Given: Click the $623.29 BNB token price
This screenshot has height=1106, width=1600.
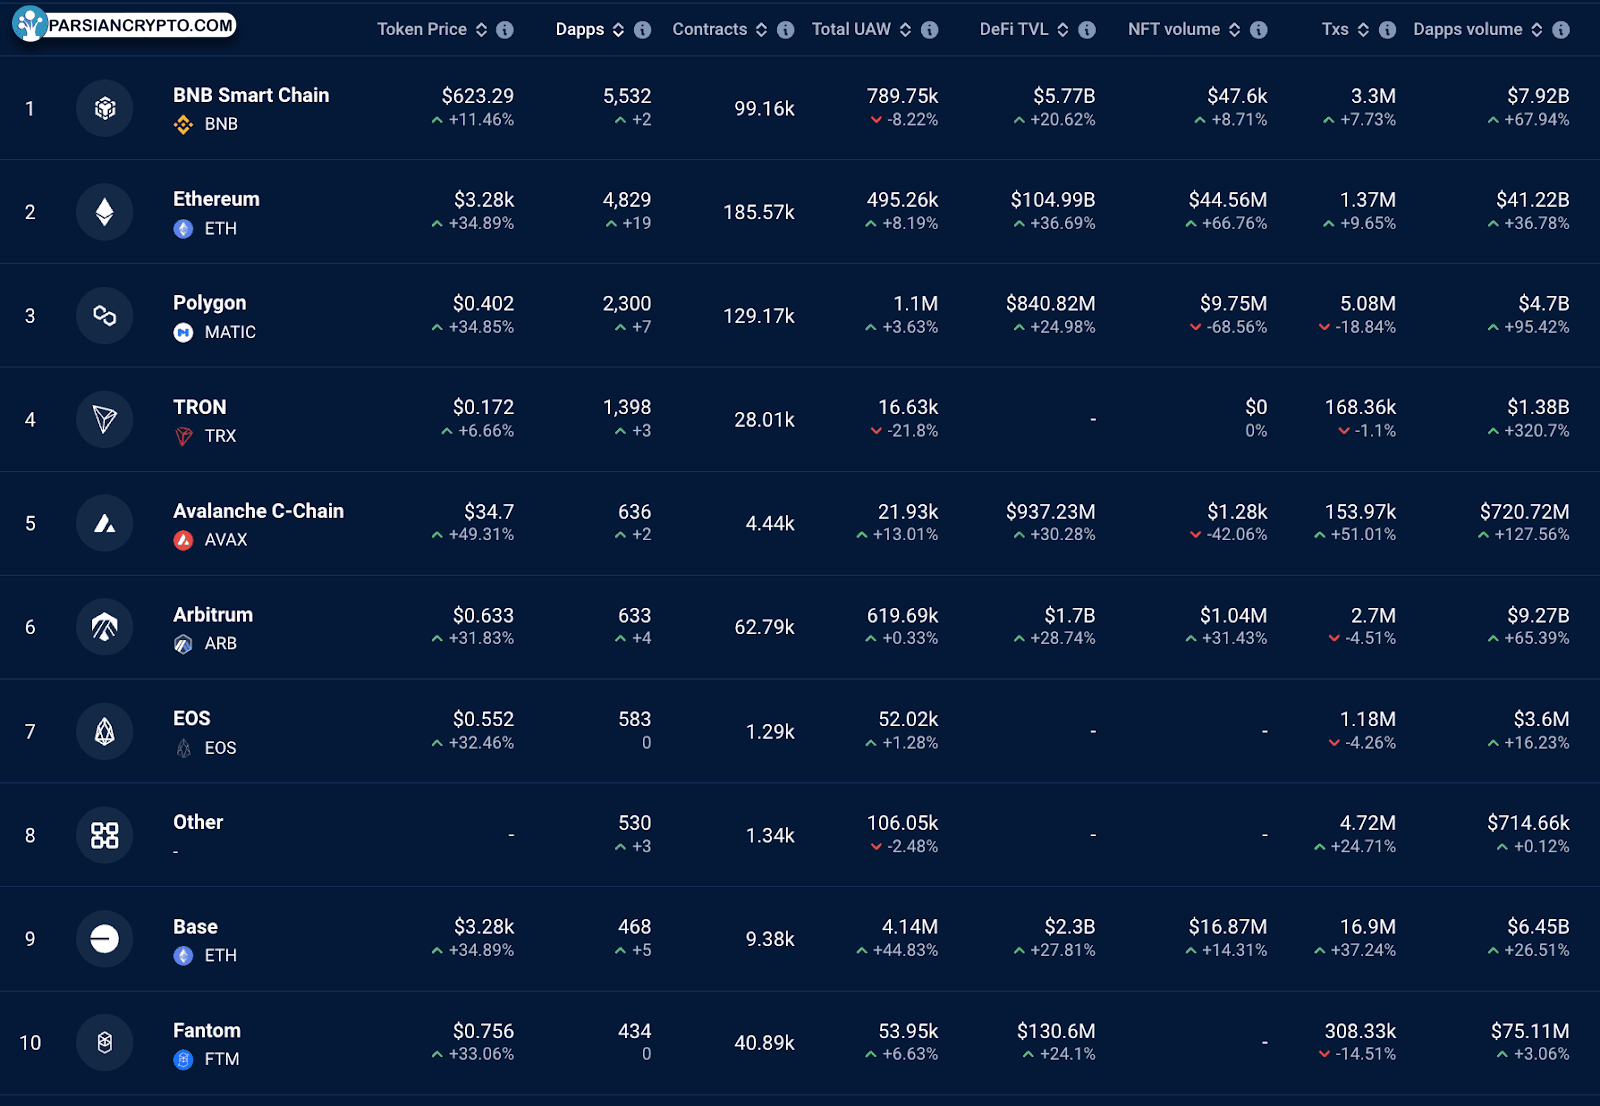Looking at the screenshot, I should pyautogui.click(x=478, y=96).
